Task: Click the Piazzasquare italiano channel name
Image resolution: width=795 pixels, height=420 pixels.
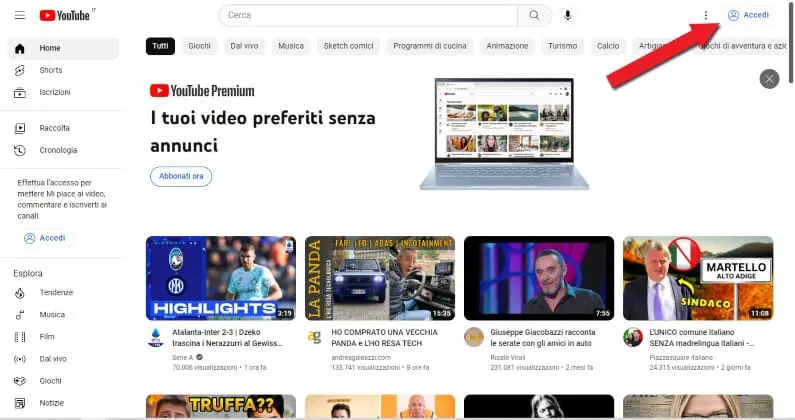Action: pos(681,357)
